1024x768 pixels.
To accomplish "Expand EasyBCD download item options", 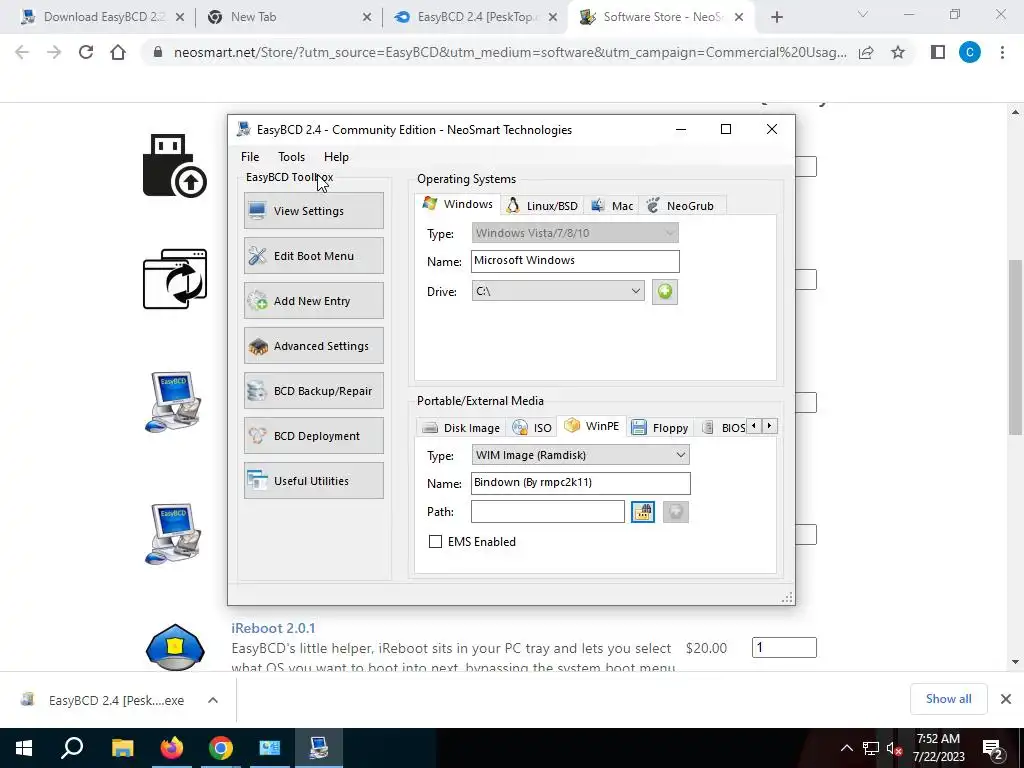I will (213, 700).
